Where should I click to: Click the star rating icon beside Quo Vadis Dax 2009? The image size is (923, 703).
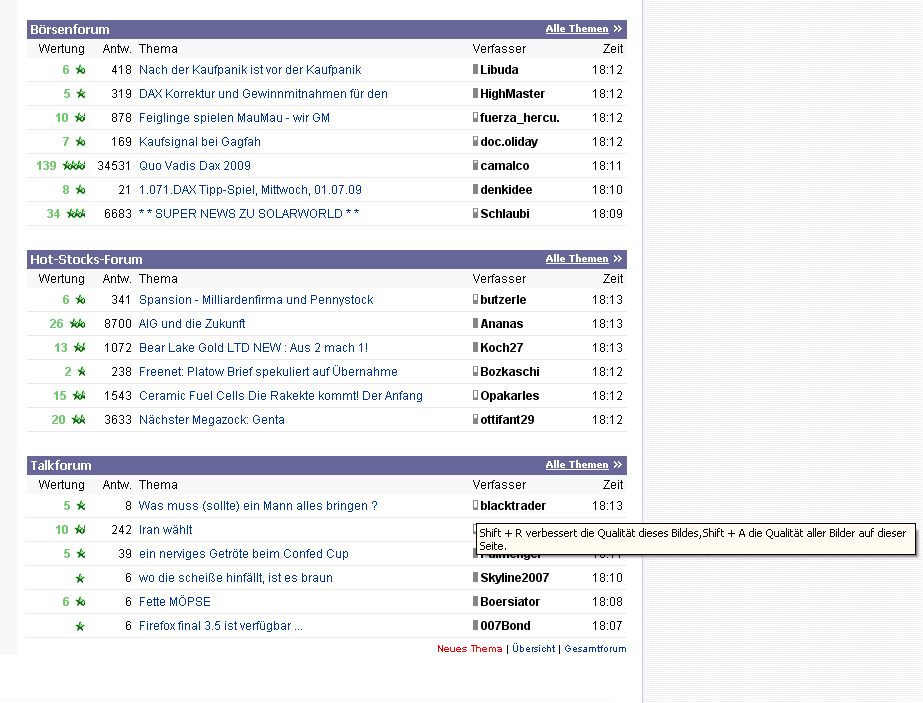74,166
